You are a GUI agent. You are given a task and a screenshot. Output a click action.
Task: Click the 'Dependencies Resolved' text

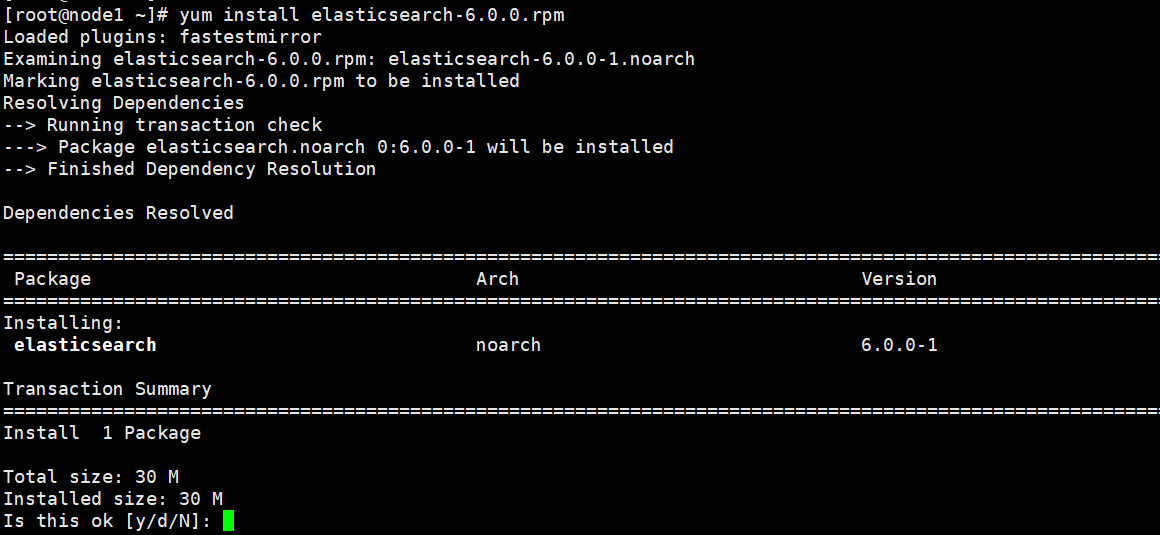(118, 213)
